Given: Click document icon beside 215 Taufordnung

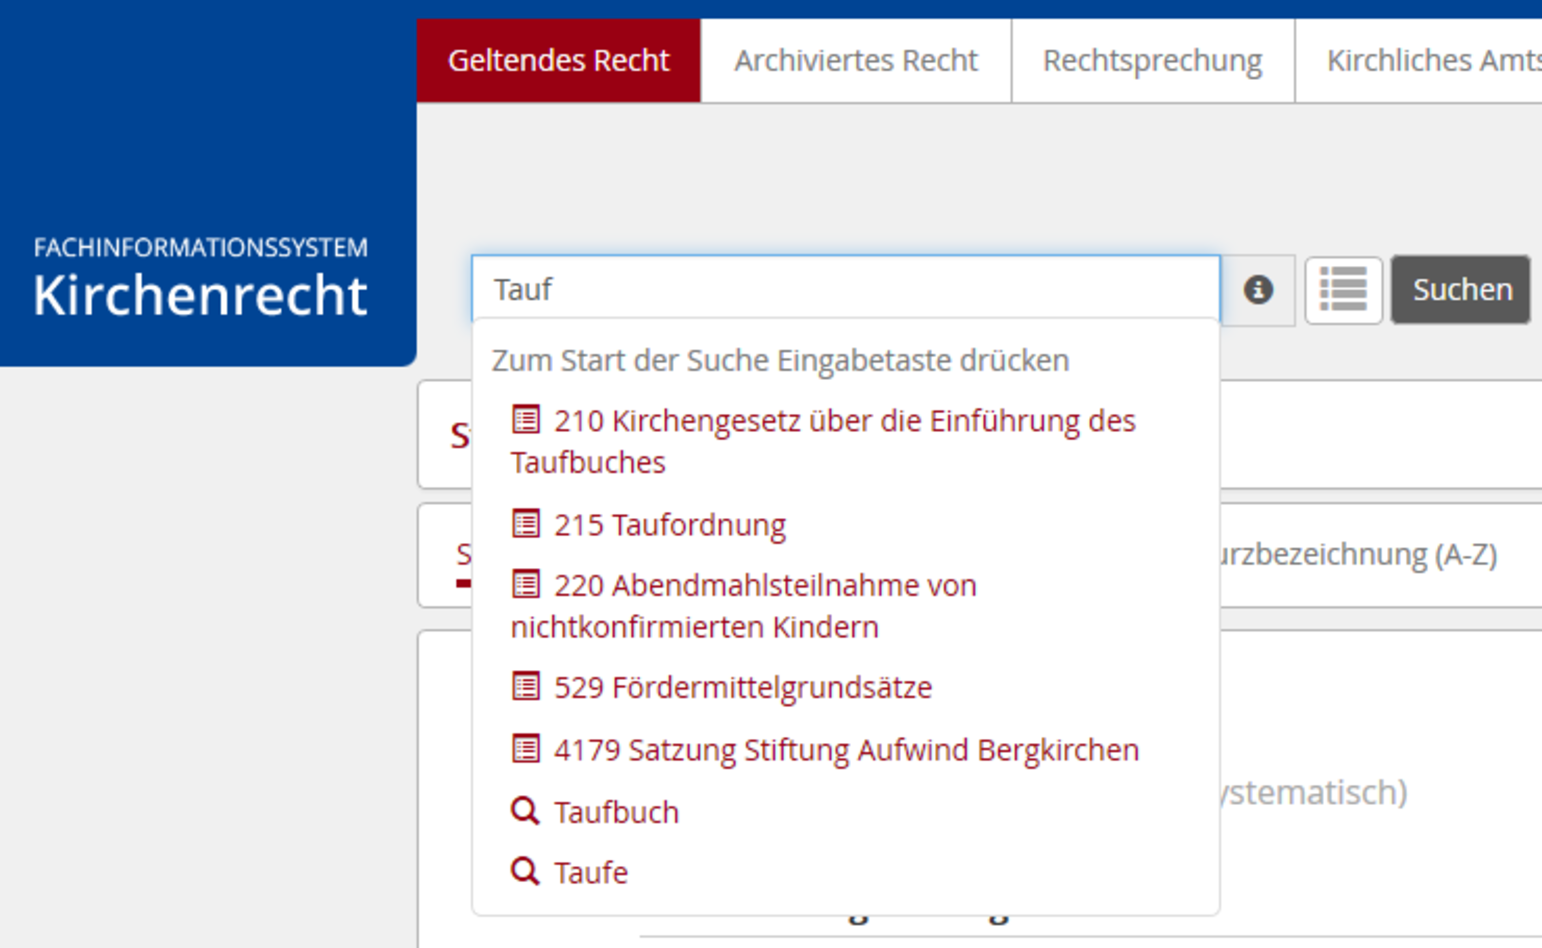Looking at the screenshot, I should pos(526,524).
